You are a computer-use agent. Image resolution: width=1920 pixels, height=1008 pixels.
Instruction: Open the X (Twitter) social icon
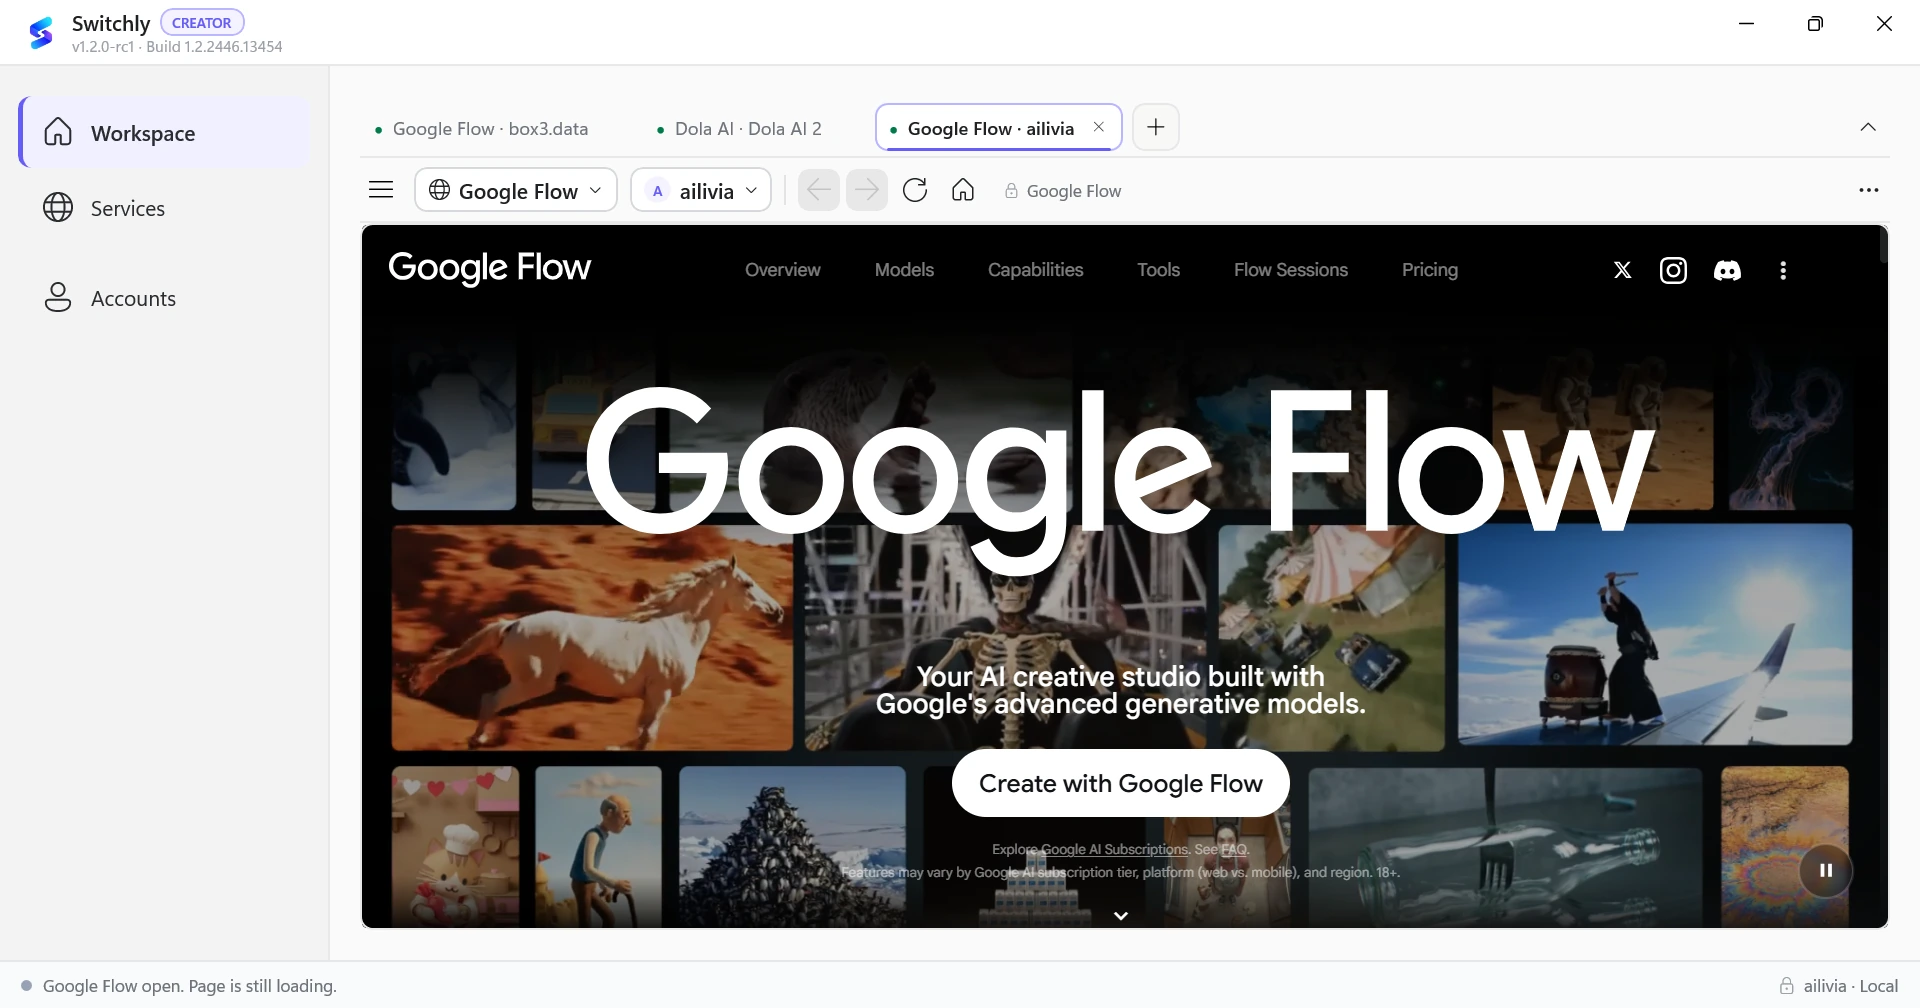coord(1623,270)
